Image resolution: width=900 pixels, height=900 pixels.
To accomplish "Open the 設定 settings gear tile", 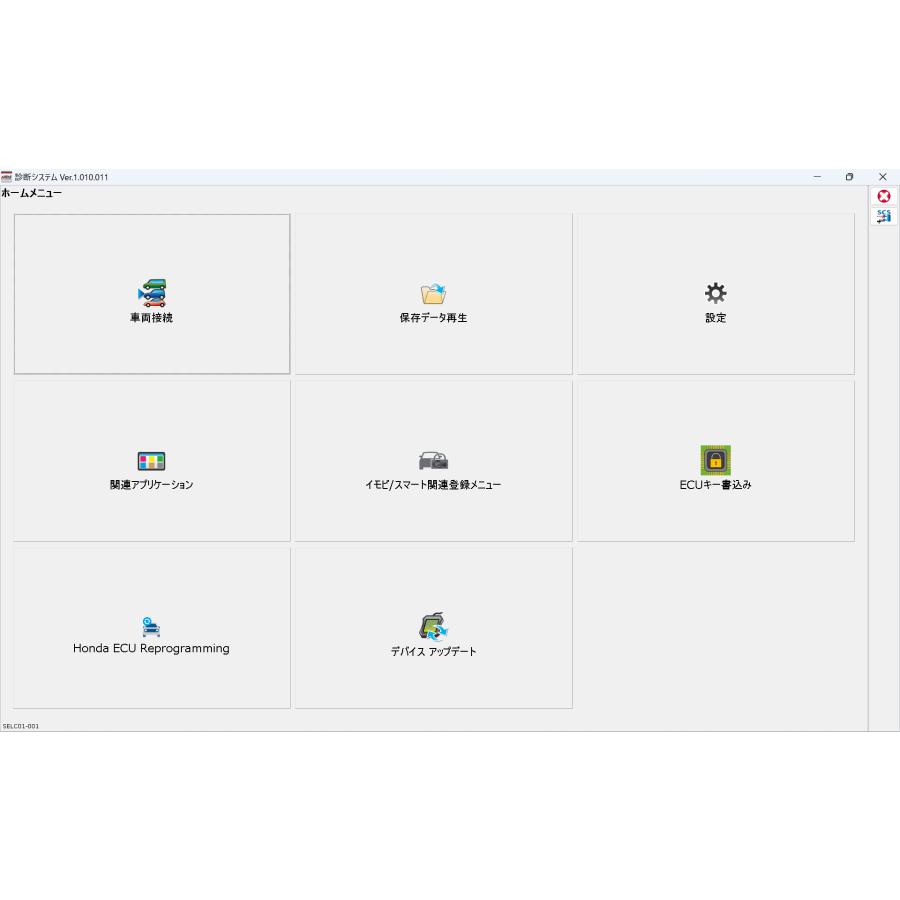I will (715, 294).
